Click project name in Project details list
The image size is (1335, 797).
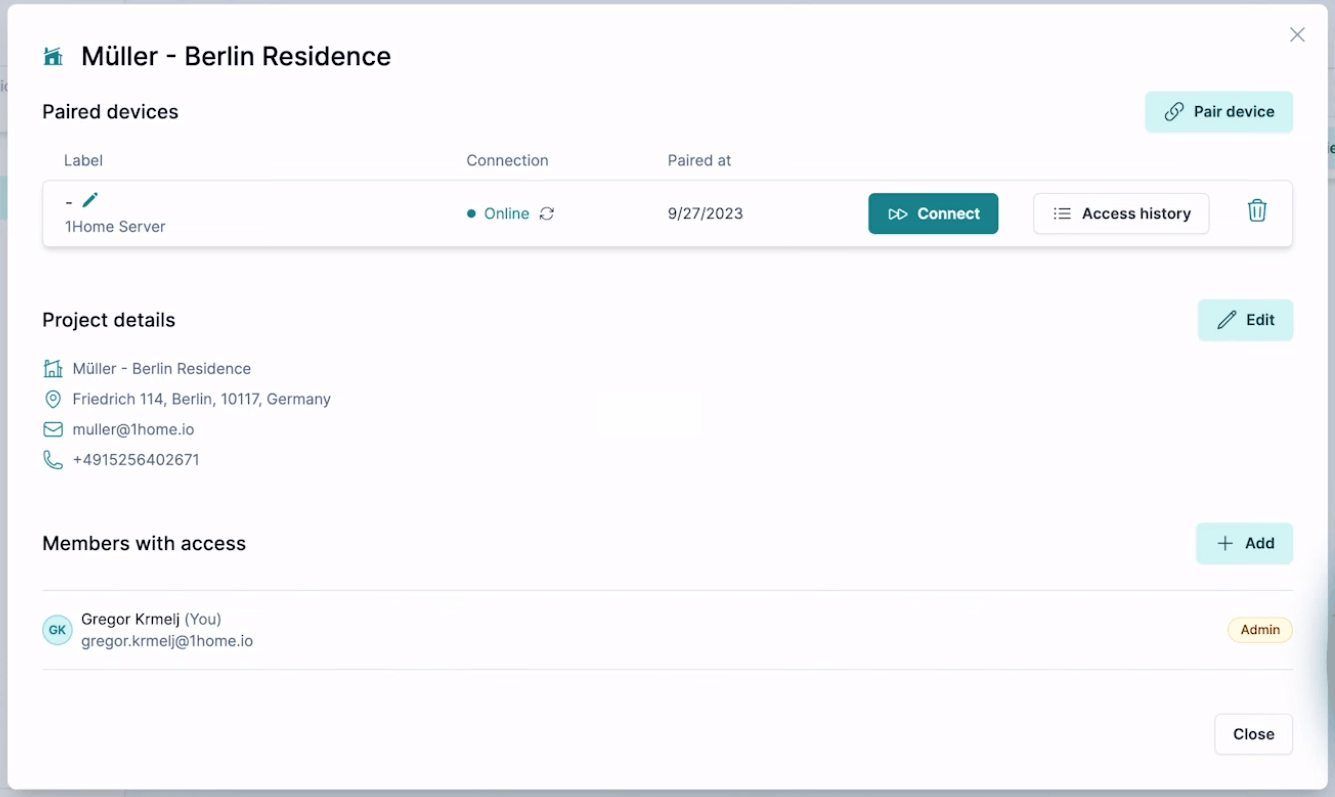point(161,369)
